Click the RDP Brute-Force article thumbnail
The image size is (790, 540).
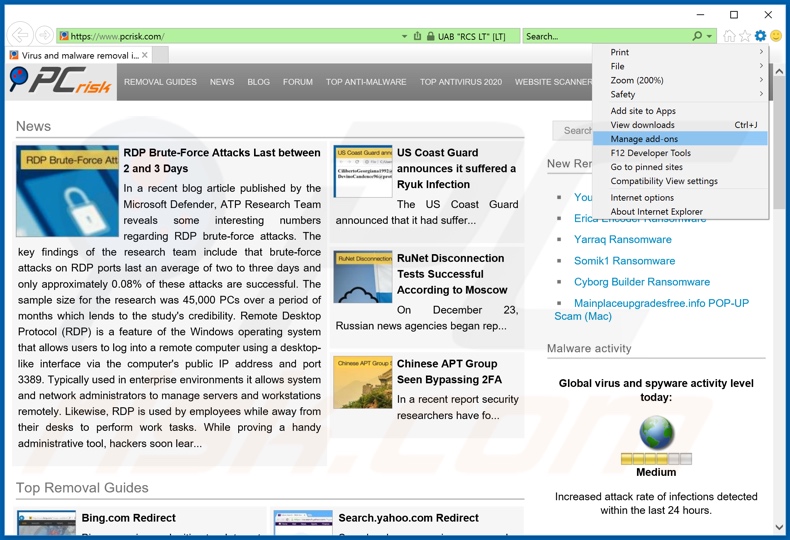tap(67, 191)
